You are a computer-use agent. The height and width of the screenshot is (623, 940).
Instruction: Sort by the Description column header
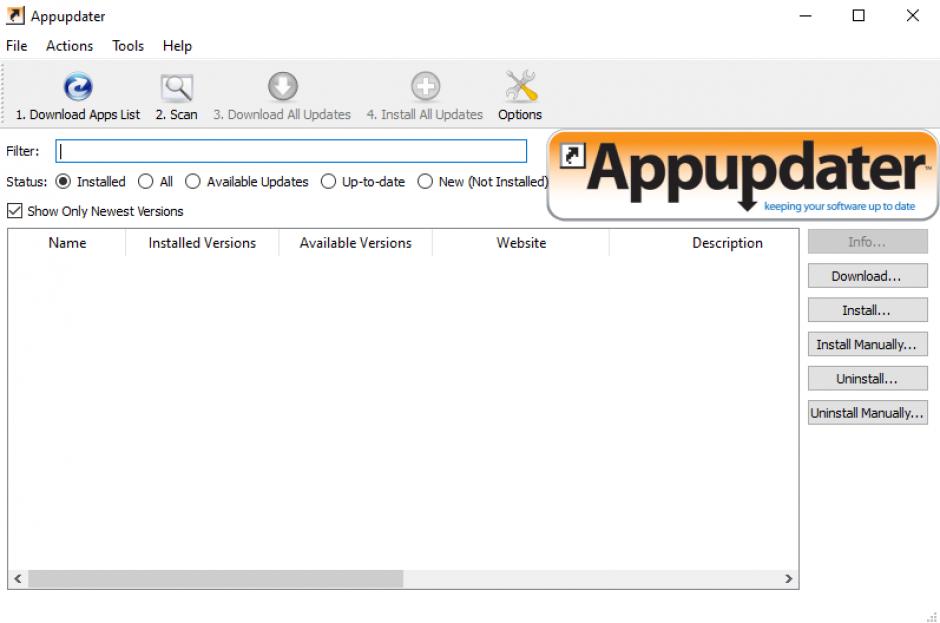pos(704,243)
